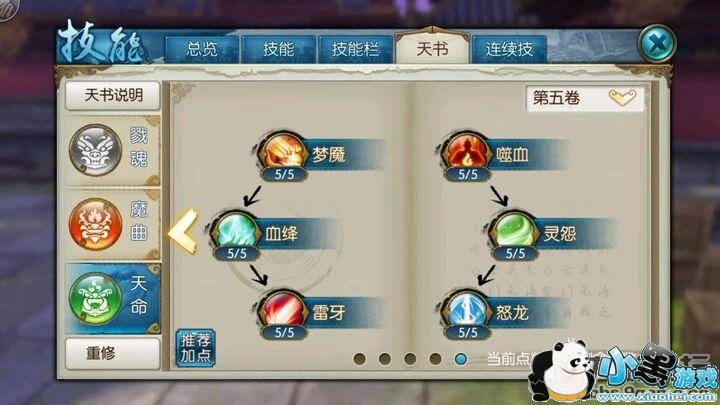720x405 pixels.
Task: Choose the 天命 green mask icon
Action: point(96,298)
